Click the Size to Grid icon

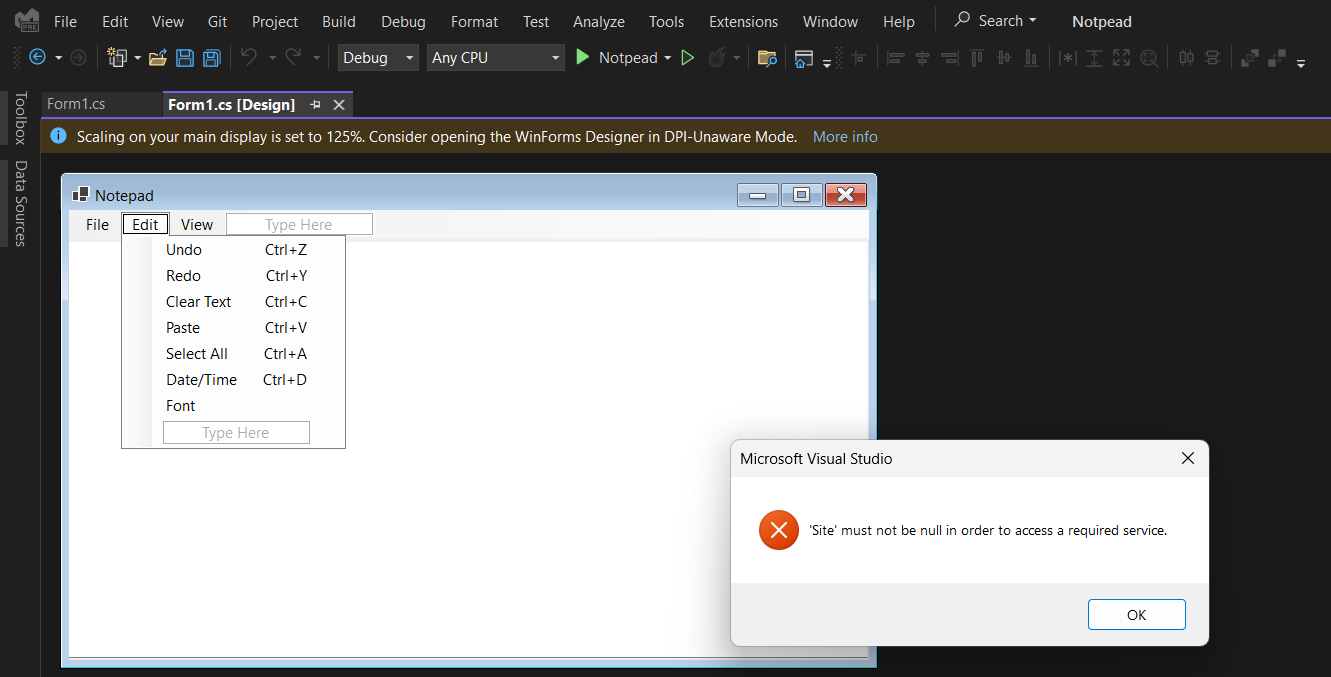(1149, 58)
